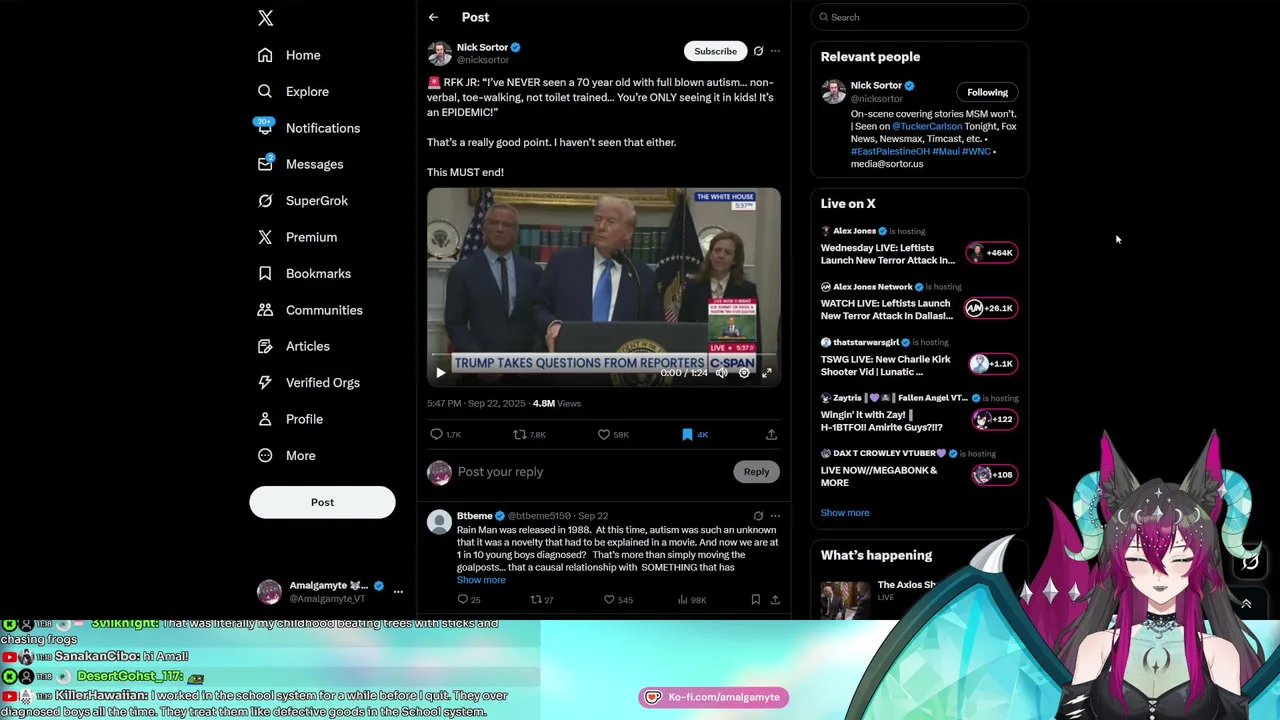Expand Live on X with Show more
Image resolution: width=1280 pixels, height=720 pixels.
(x=845, y=513)
